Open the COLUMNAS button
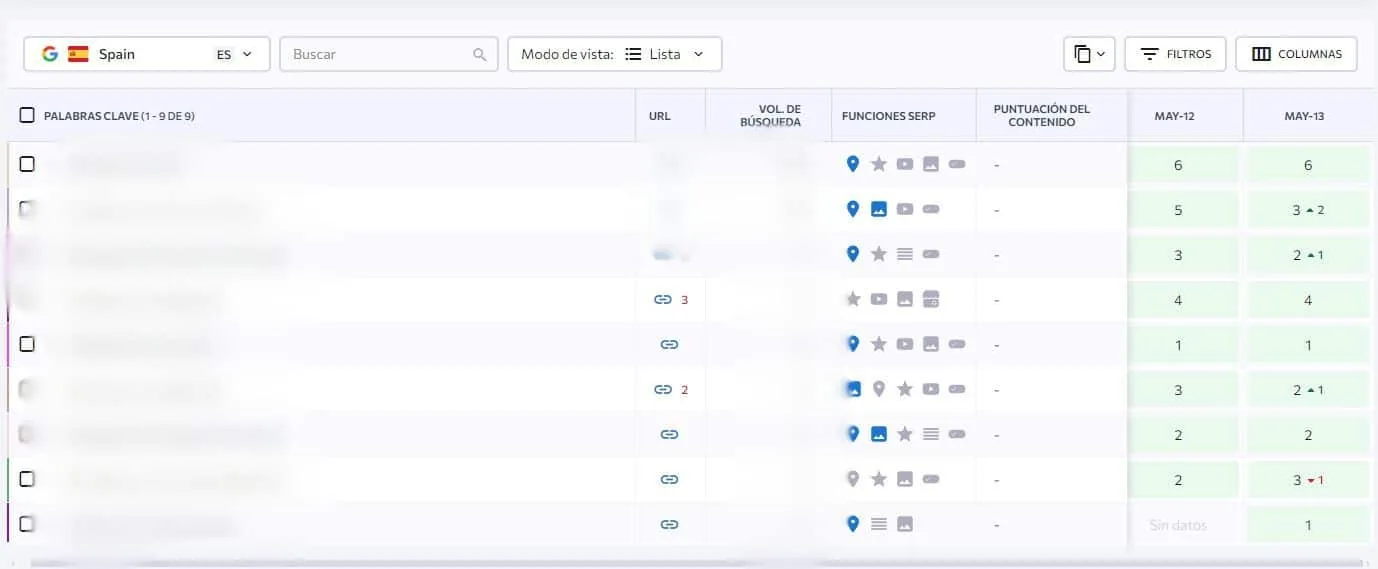This screenshot has height=569, width=1378. point(1297,54)
